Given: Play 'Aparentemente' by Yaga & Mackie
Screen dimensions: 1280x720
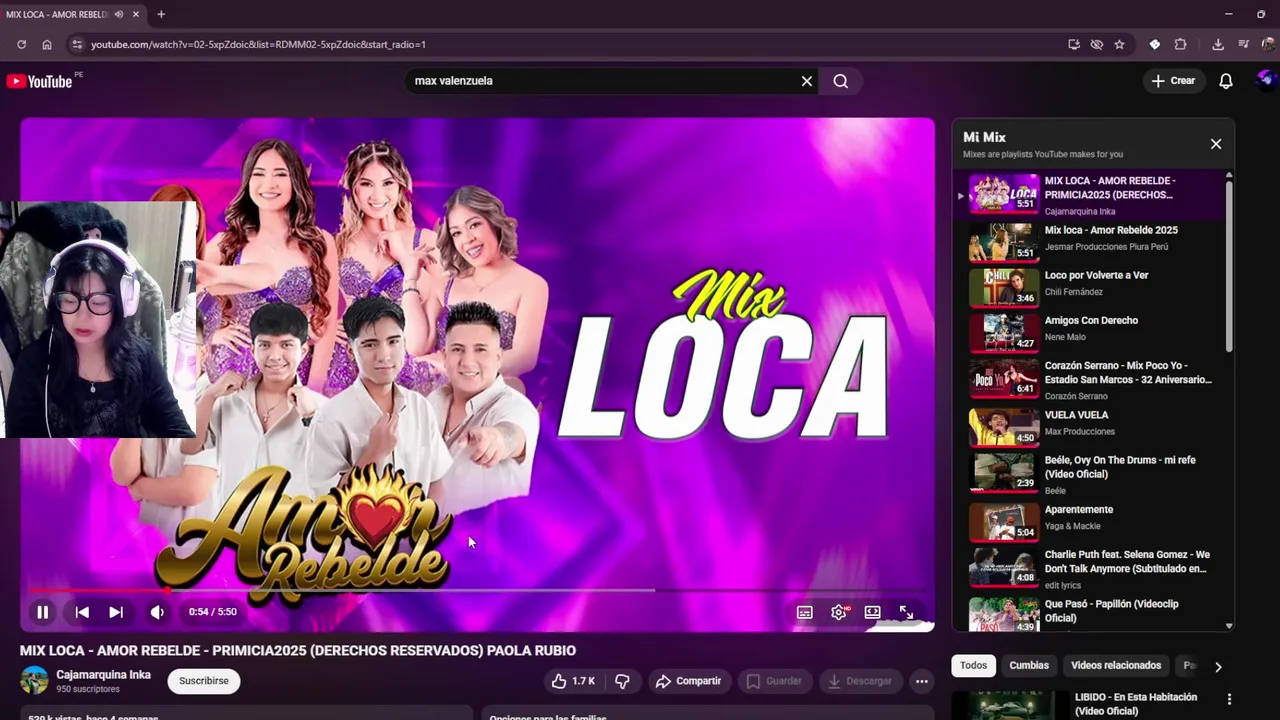Looking at the screenshot, I should pyautogui.click(x=1094, y=520).
